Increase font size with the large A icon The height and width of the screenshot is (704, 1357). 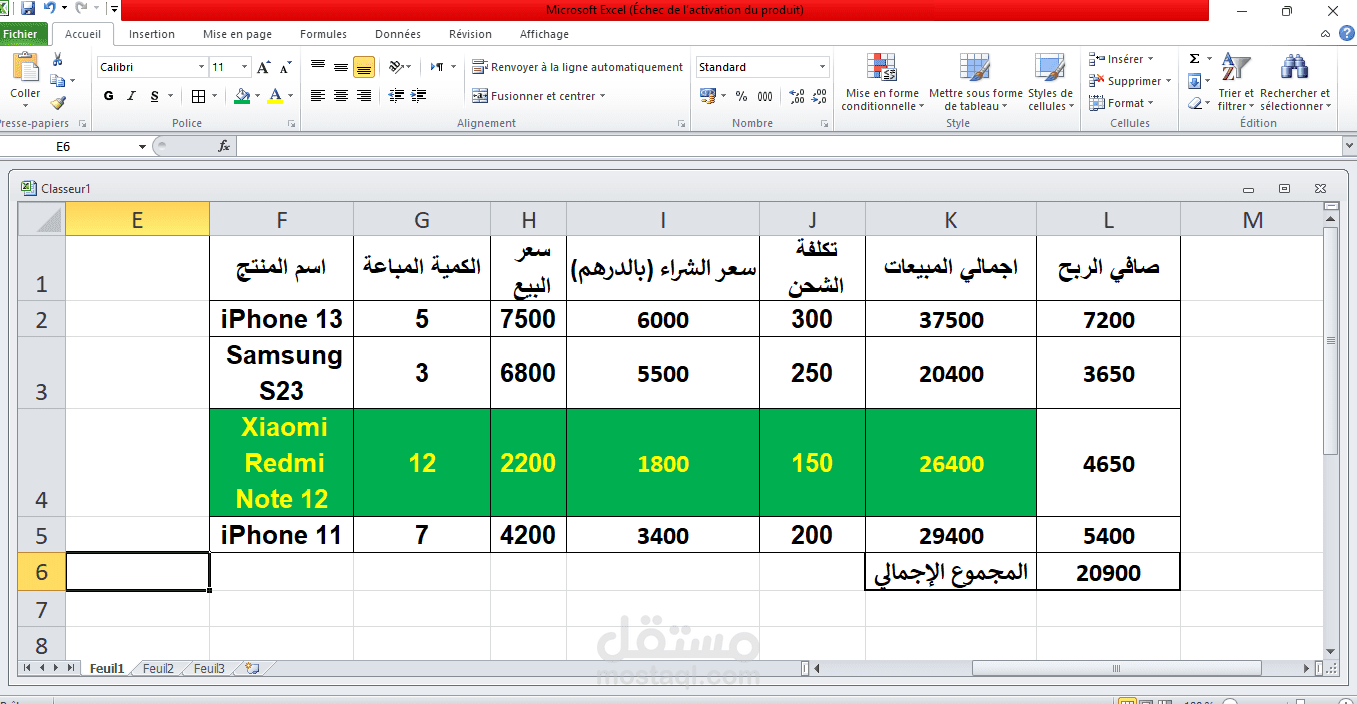(264, 67)
